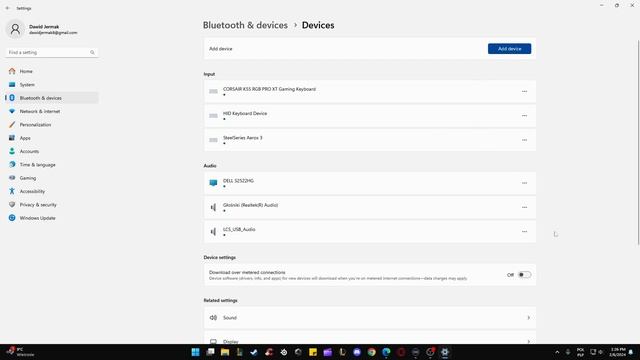Open more options for HID Keyboard Device
Screen dimensions: 640x360
tap(524, 116)
